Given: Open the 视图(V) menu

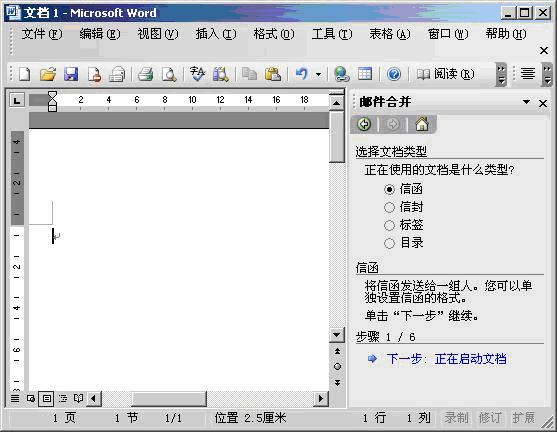Looking at the screenshot, I should [158, 34].
